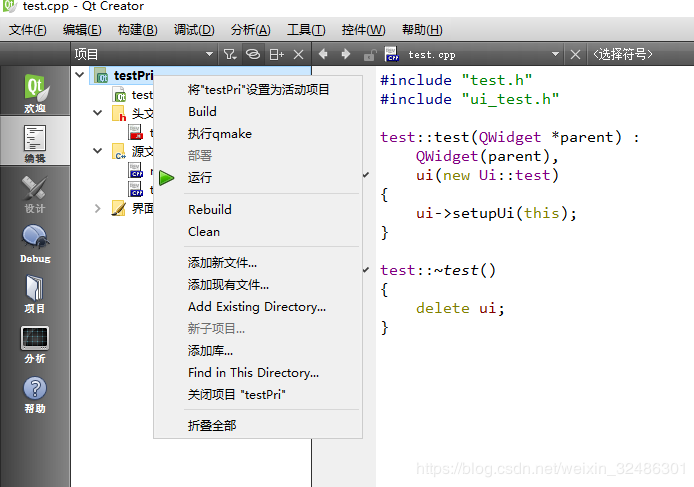Viewport: 694px width, 487px height.
Task: Open the Edit (编辑) menu
Action: [x=82, y=30]
